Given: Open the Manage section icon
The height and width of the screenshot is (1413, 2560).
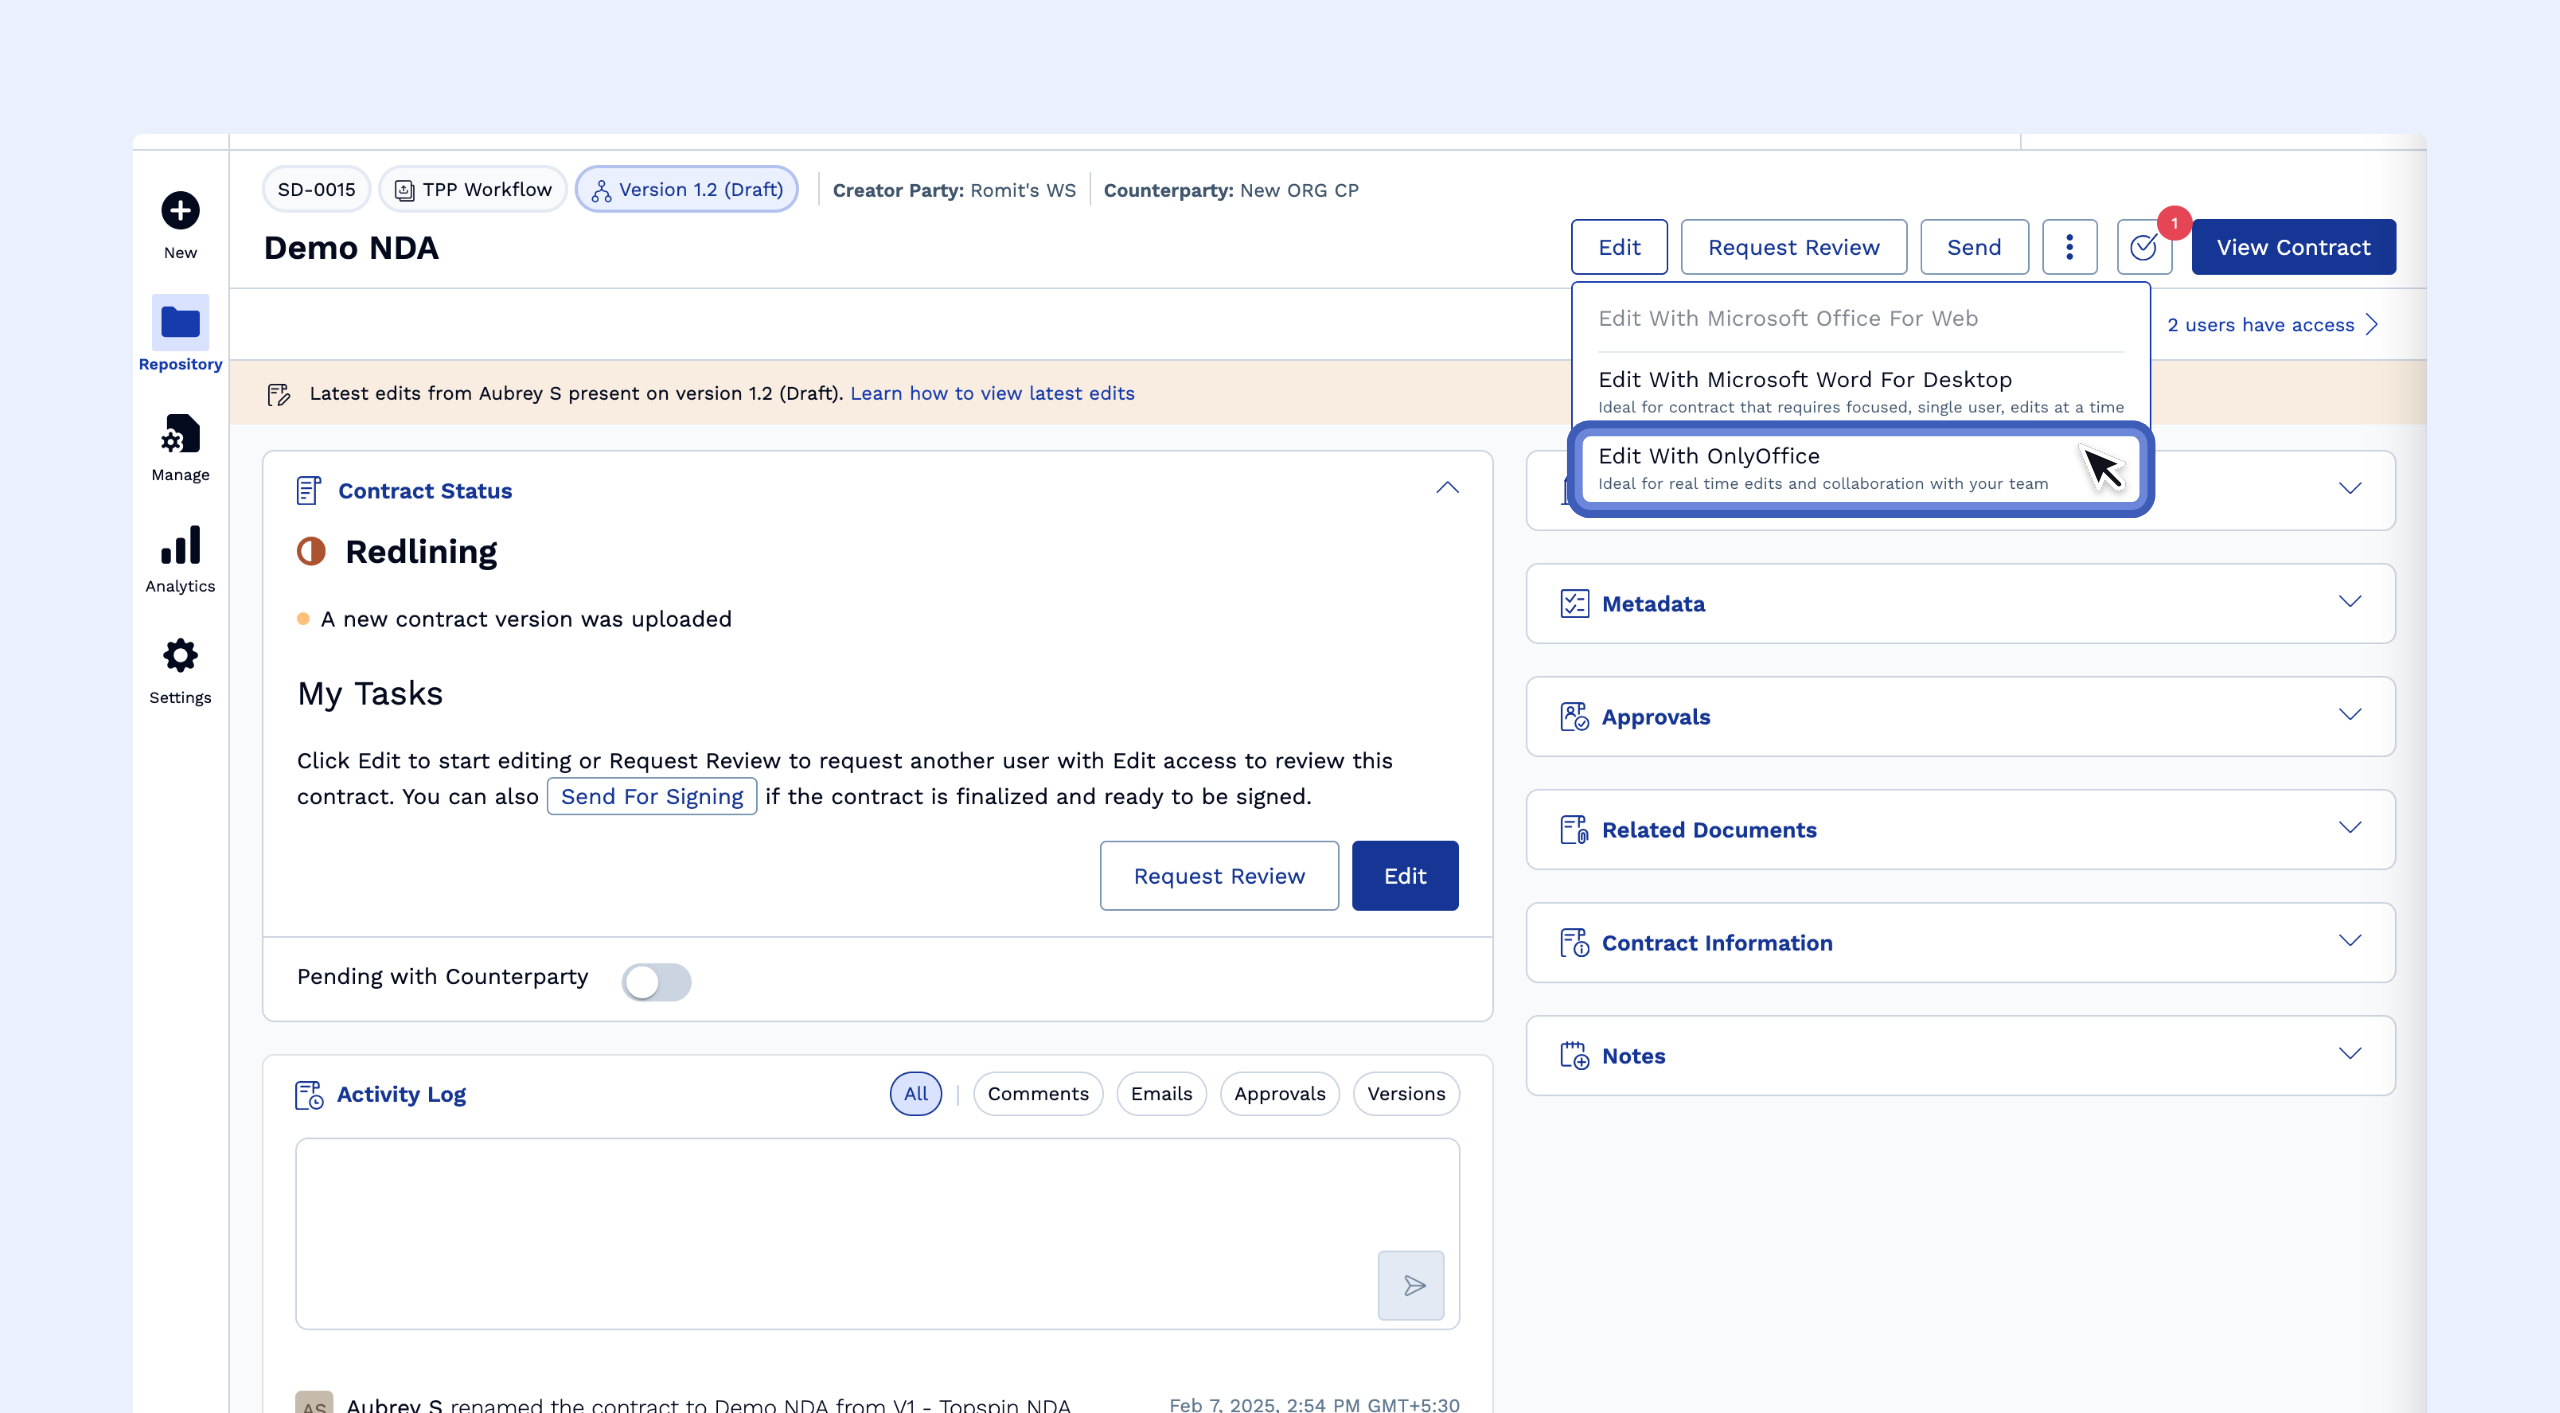Looking at the screenshot, I should 180,434.
